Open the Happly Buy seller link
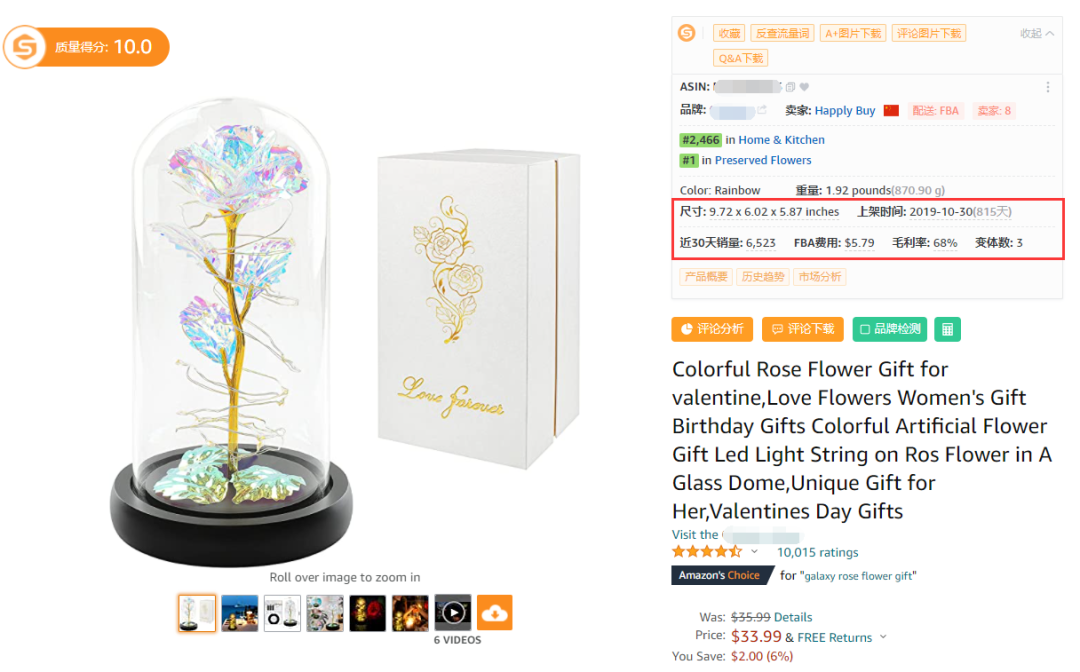This screenshot has height=672, width=1080. (844, 111)
